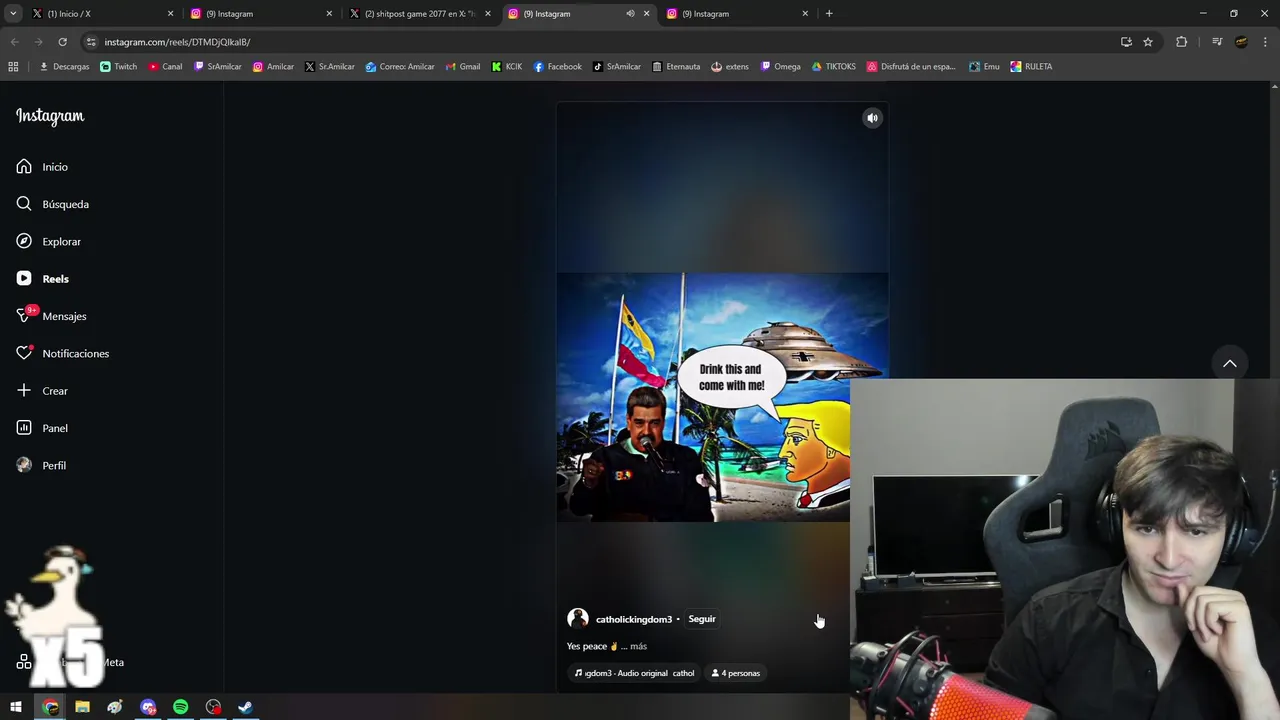1280x720 pixels.
Task: Open Omega bookmark
Action: tap(780, 67)
